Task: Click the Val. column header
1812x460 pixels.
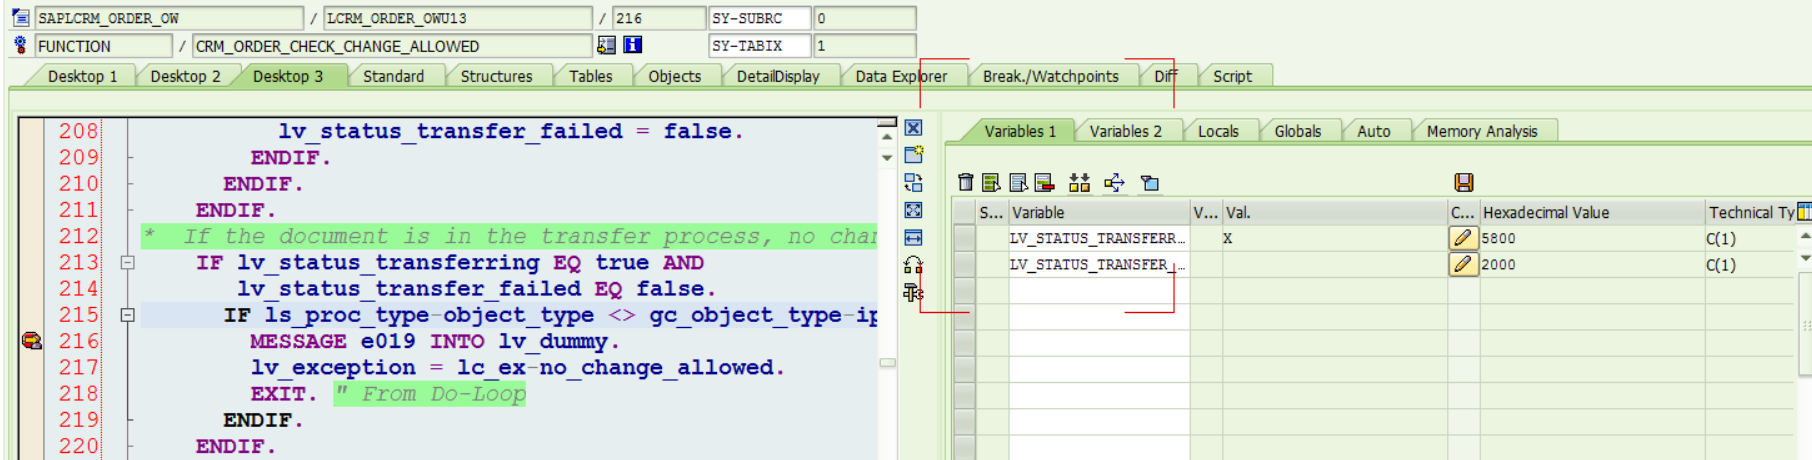Action: coord(1334,212)
